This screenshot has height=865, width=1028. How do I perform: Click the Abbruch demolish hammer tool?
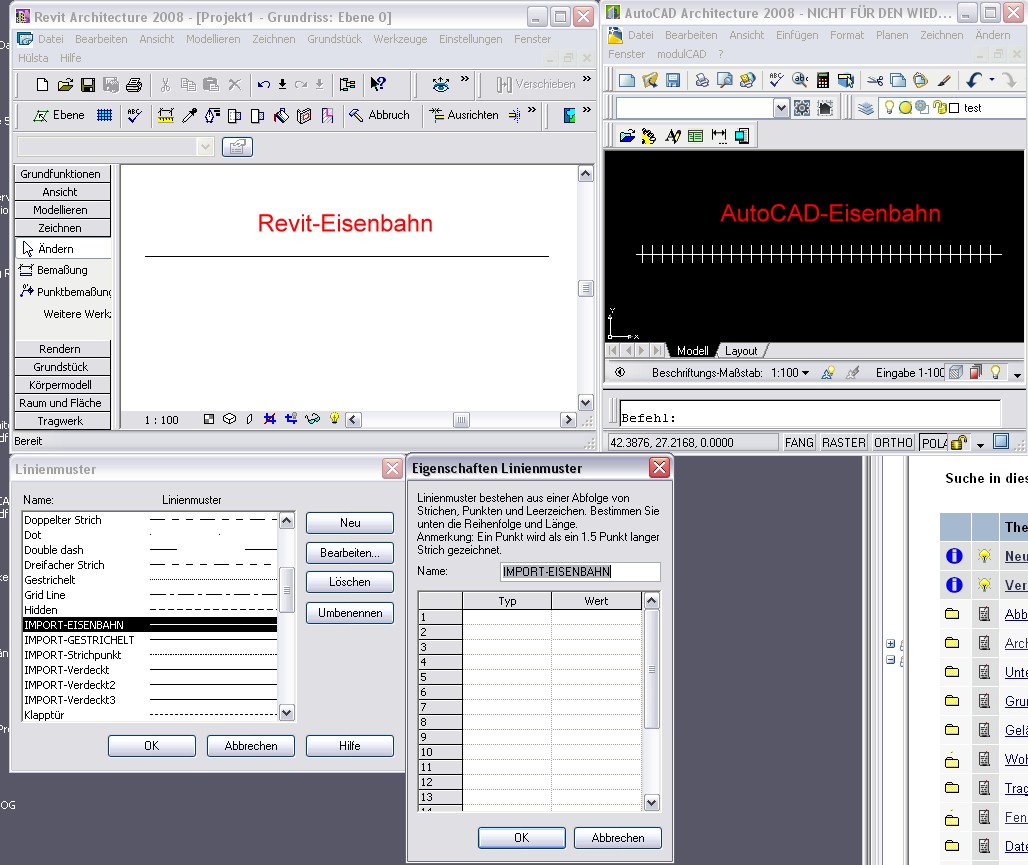[379, 115]
